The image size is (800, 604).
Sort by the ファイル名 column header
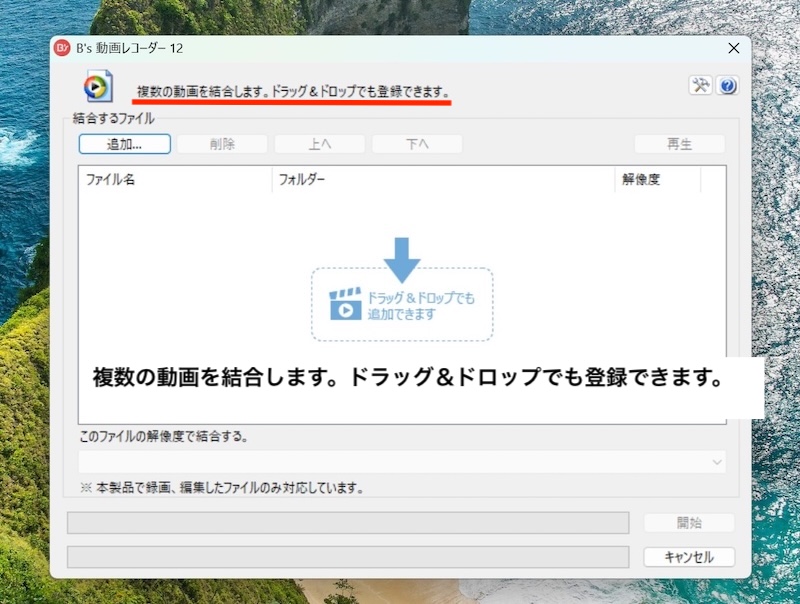[174, 180]
